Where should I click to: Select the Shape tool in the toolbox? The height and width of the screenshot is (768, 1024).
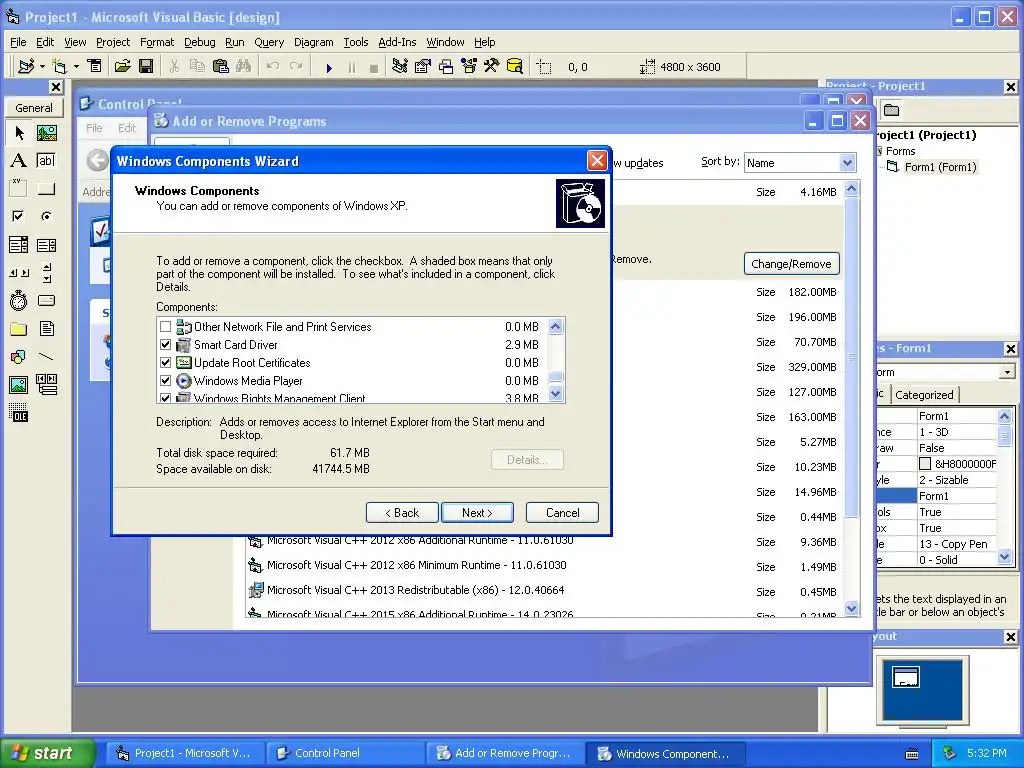[x=19, y=357]
